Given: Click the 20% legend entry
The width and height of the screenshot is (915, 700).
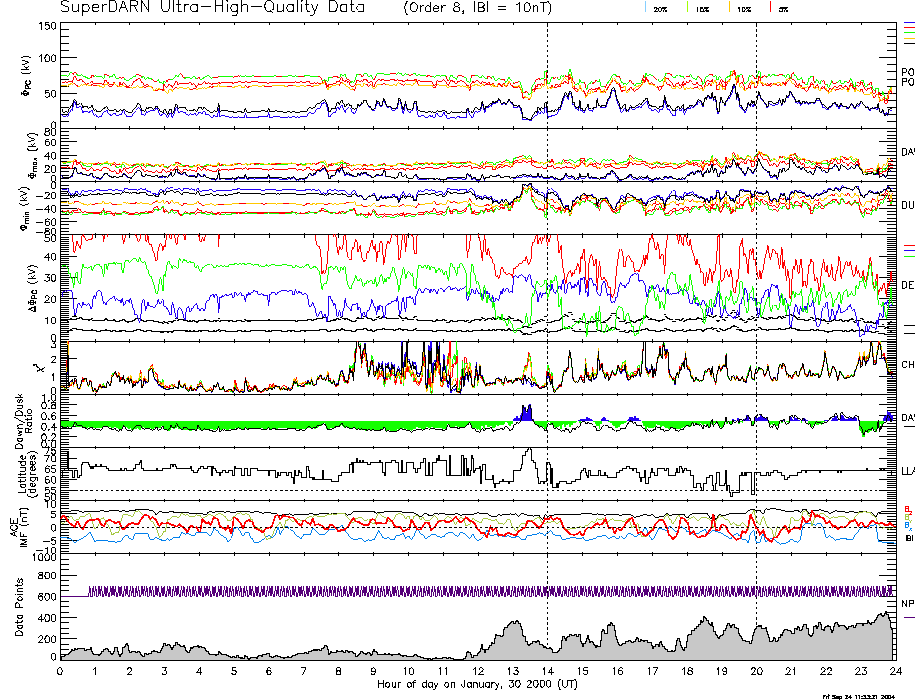Looking at the screenshot, I should (660, 8).
